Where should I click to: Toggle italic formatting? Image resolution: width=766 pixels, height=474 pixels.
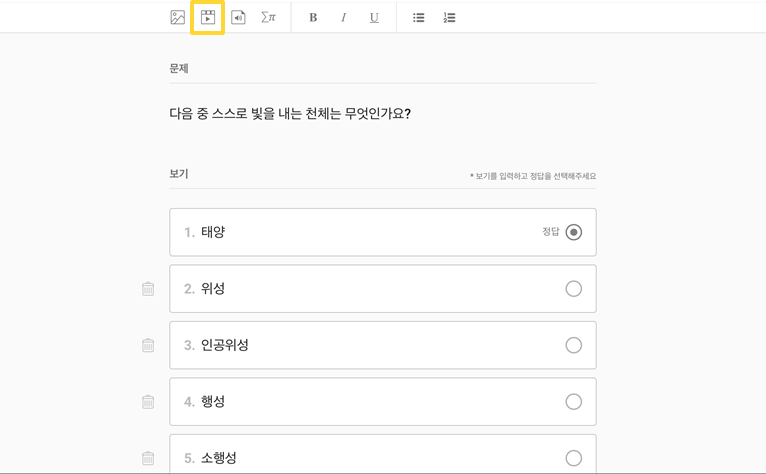(x=343, y=18)
